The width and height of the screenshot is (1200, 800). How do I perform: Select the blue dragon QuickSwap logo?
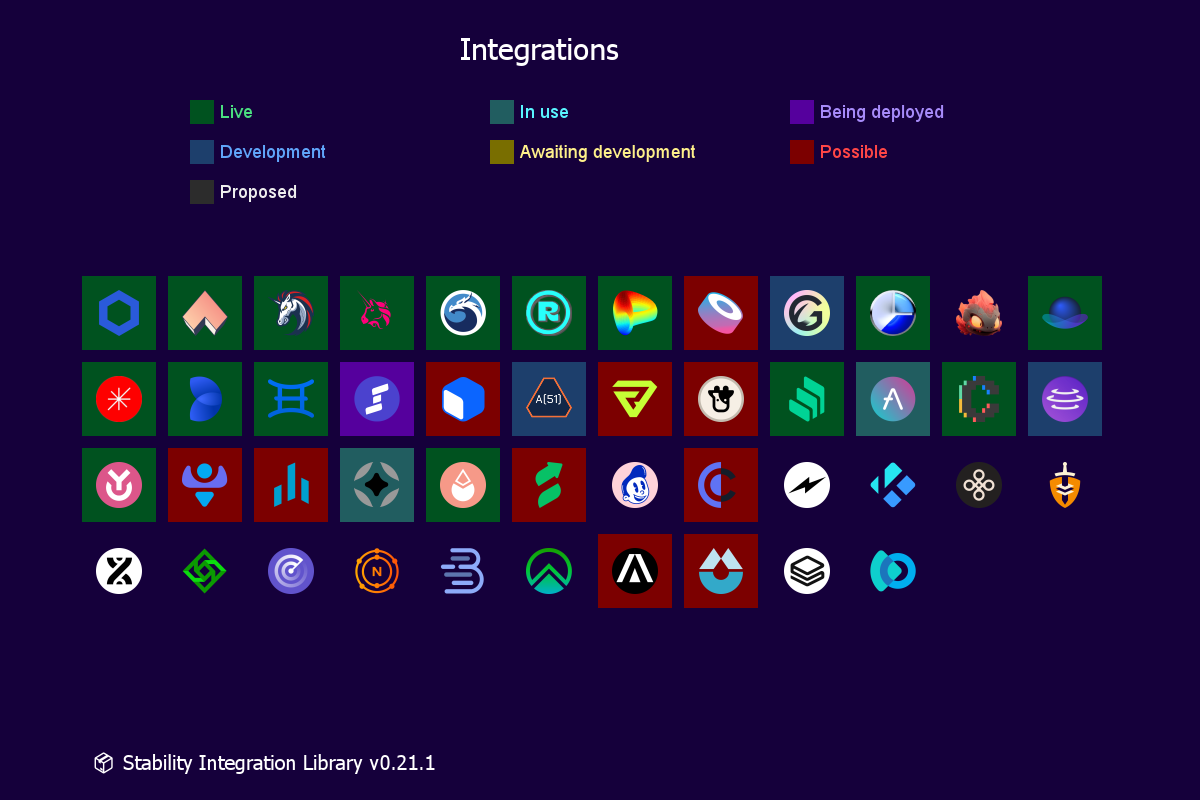463,313
